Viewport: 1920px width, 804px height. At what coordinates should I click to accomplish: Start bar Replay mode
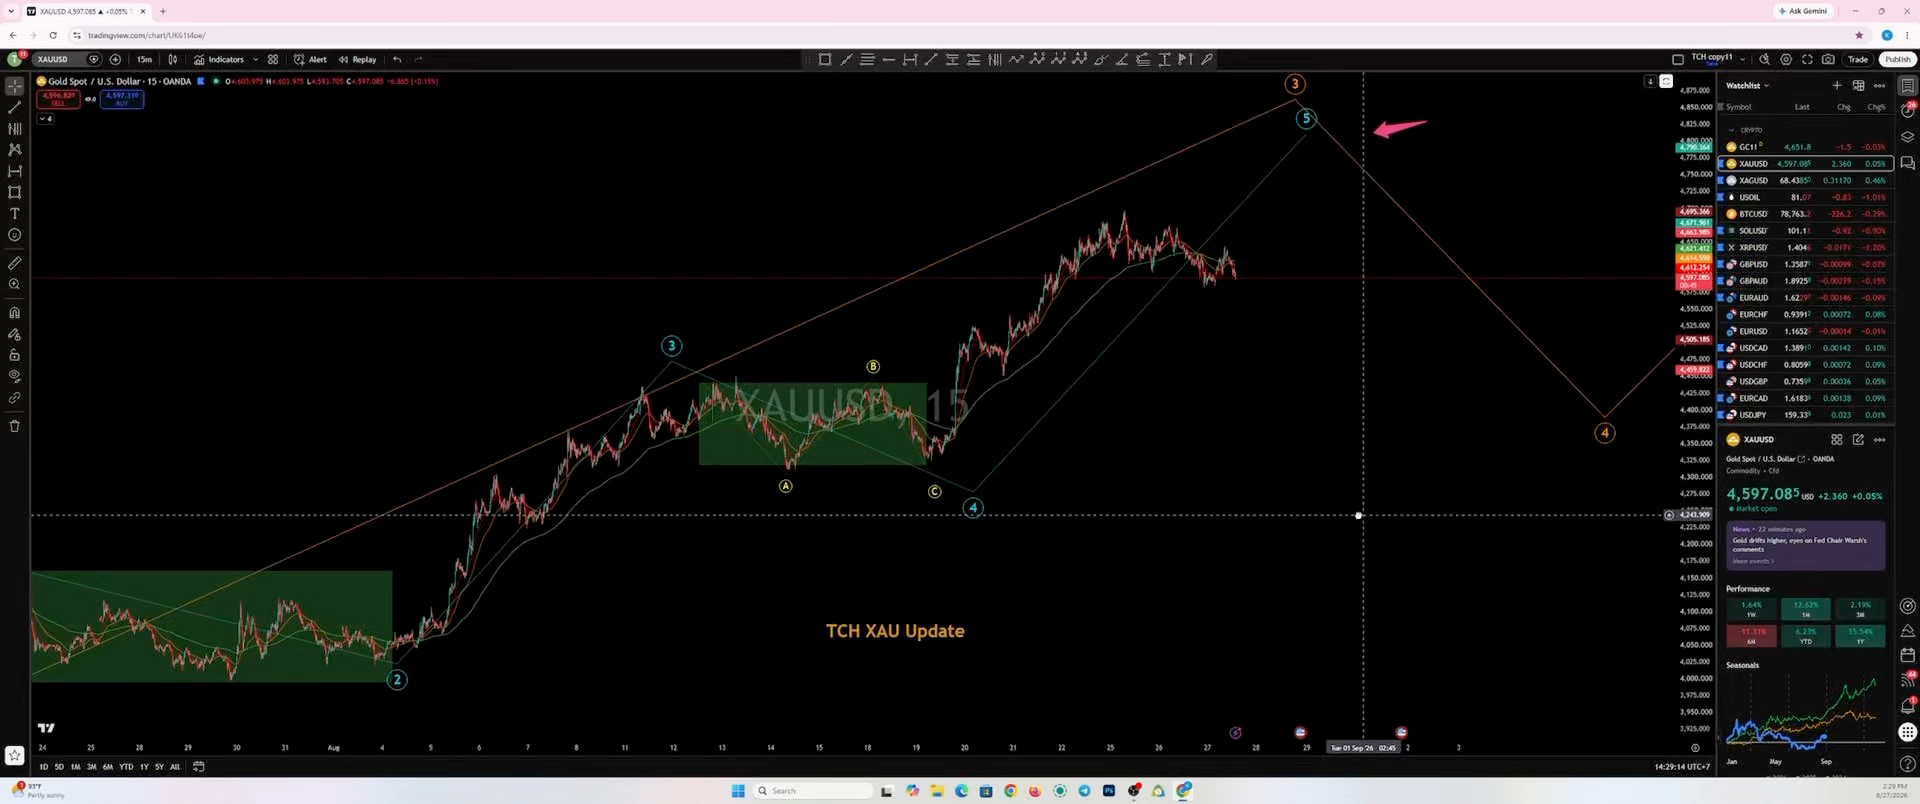[357, 59]
